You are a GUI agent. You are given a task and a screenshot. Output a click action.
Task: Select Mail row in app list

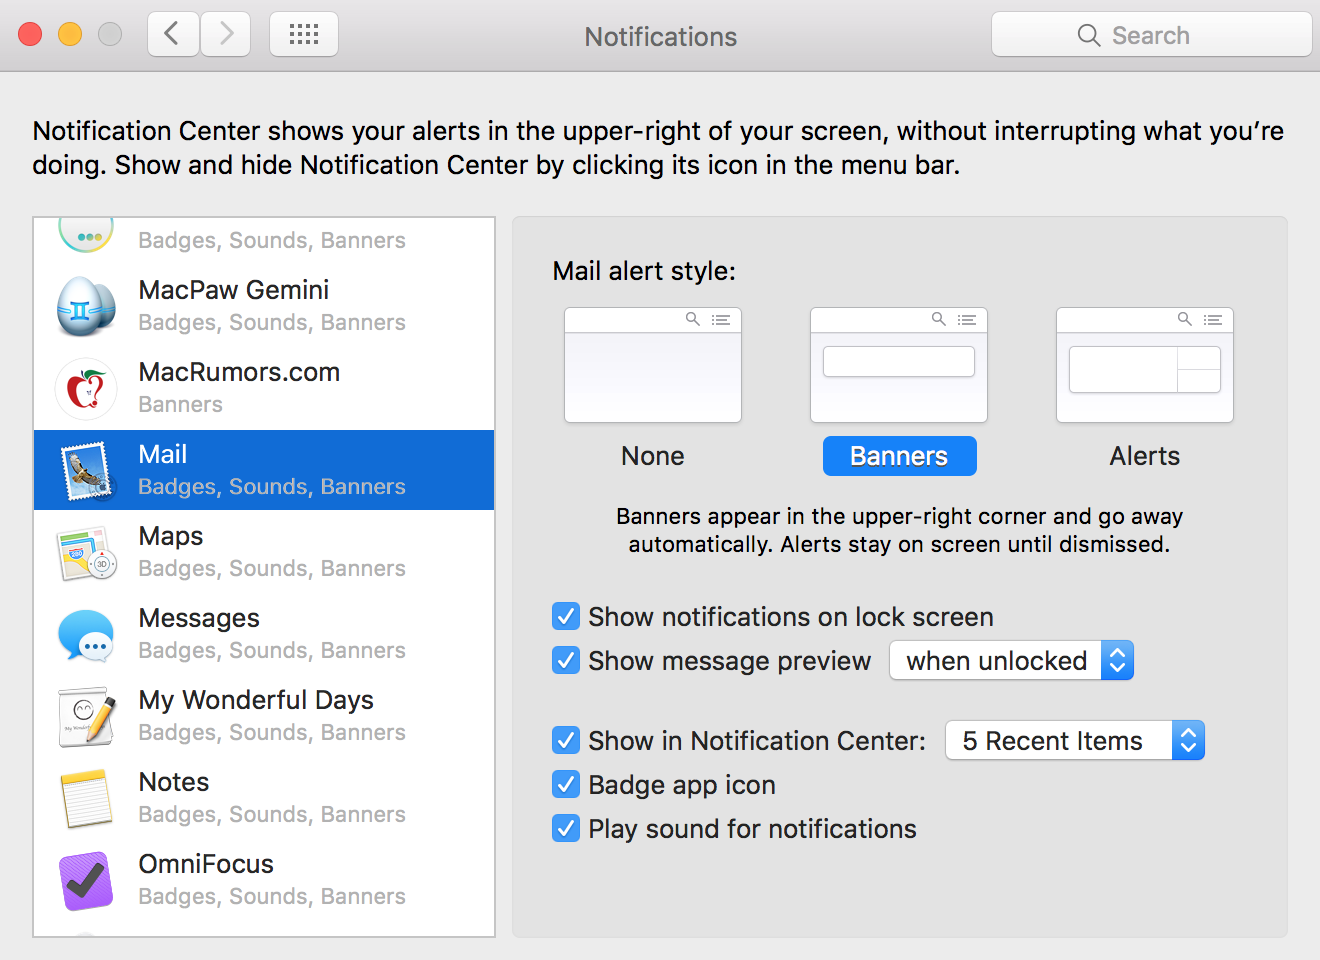(x=264, y=470)
